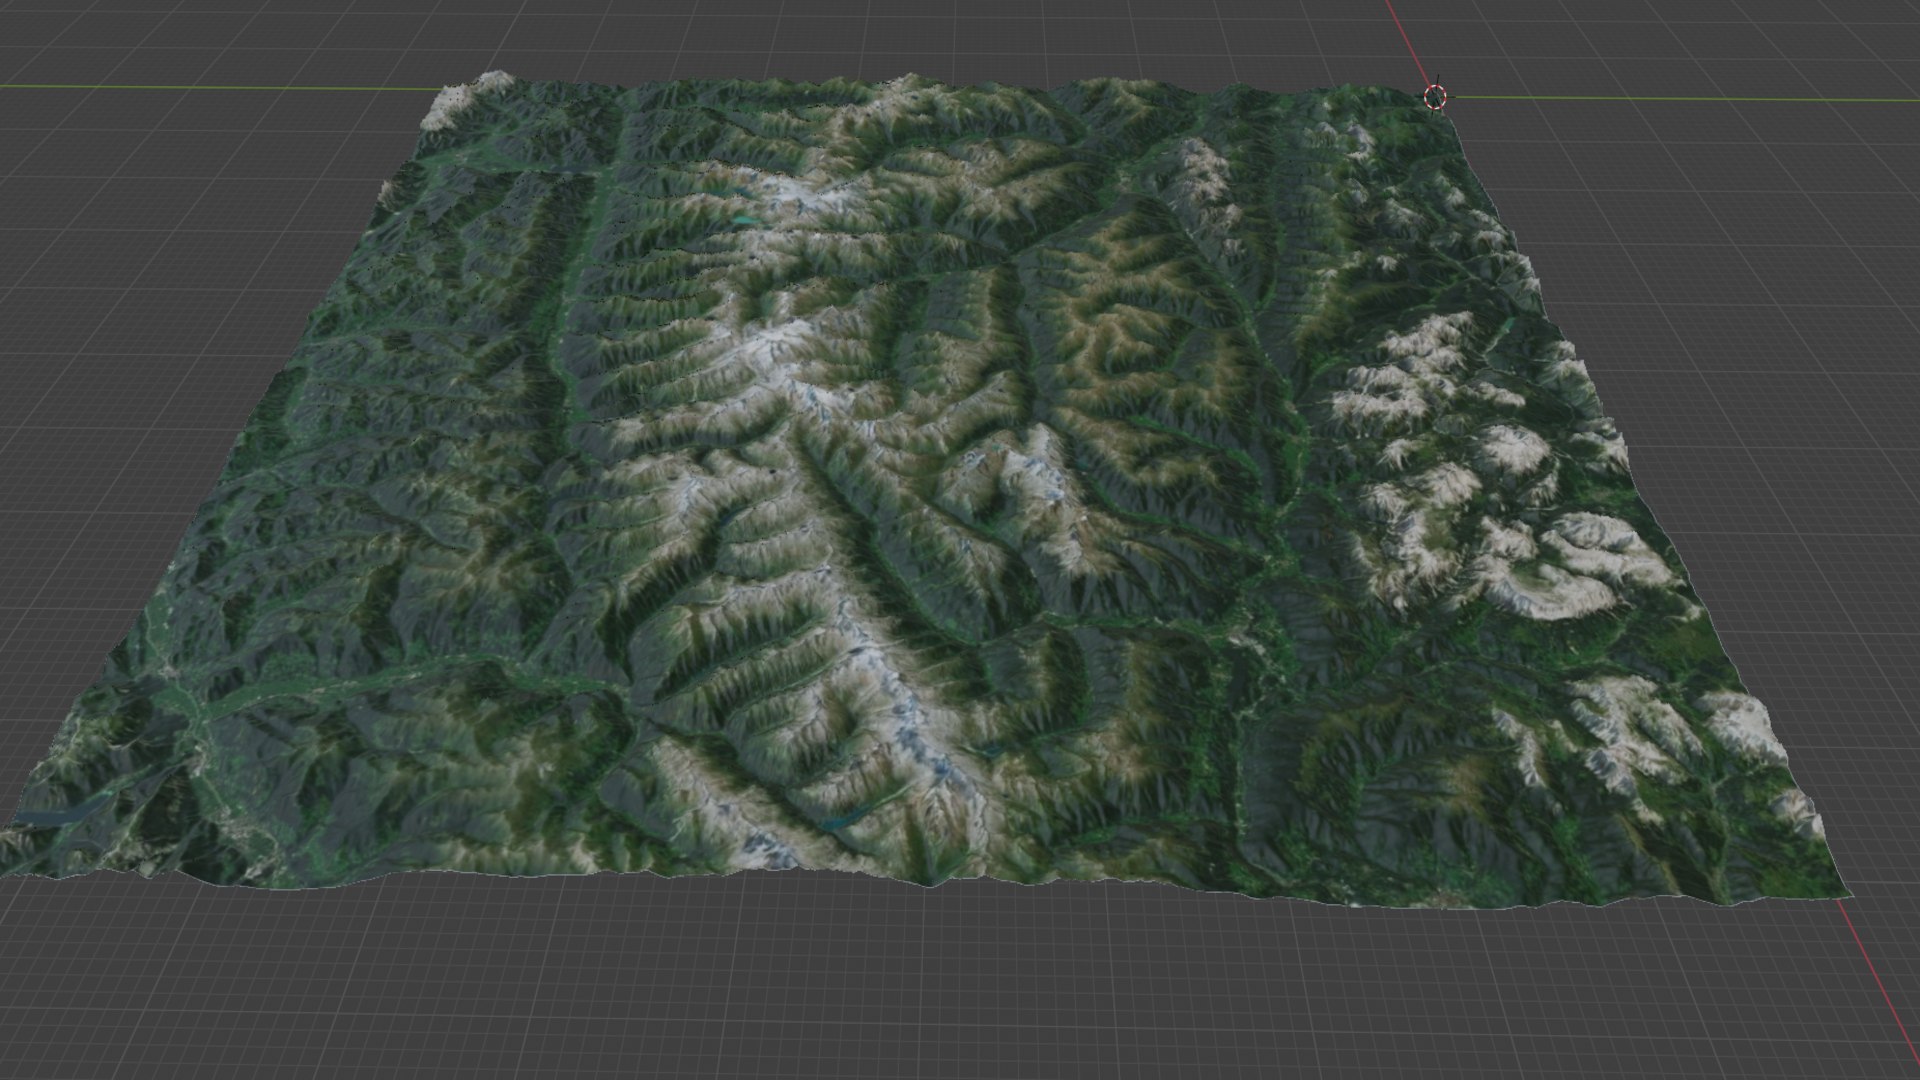Click the red-white 3D cursor marker

[x=1435, y=97]
